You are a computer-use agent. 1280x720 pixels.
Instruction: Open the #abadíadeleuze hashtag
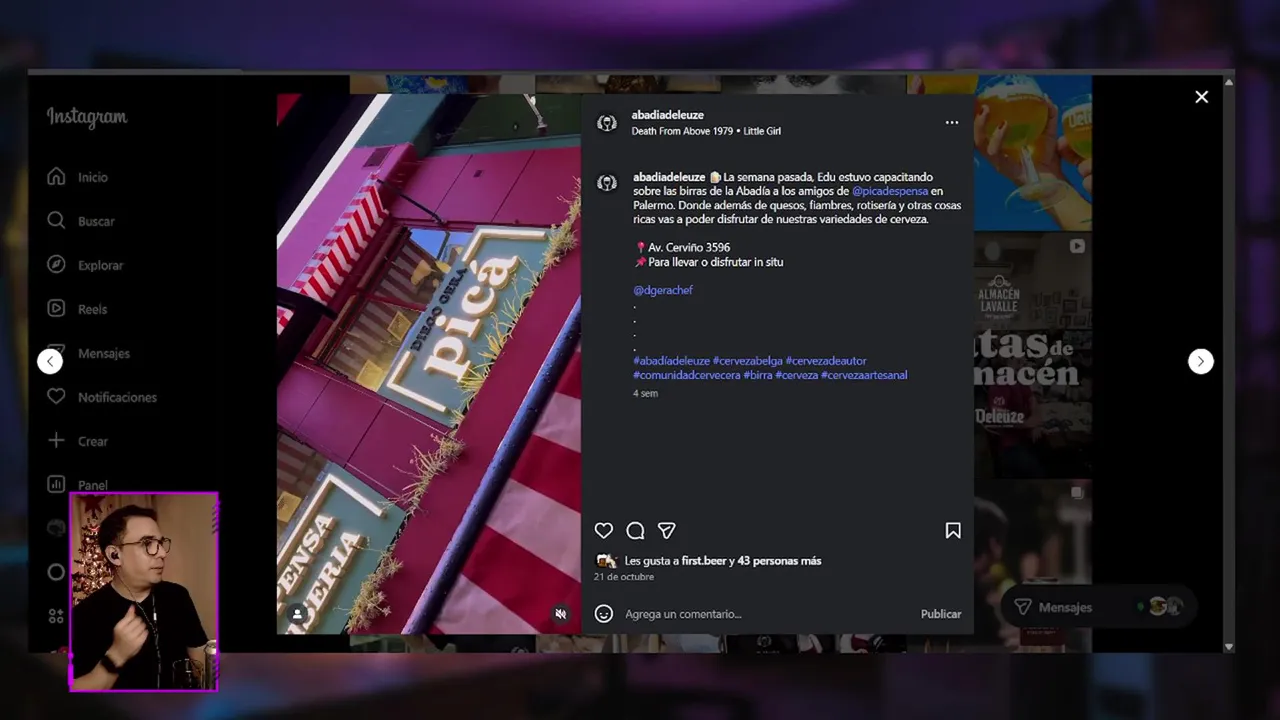point(671,361)
